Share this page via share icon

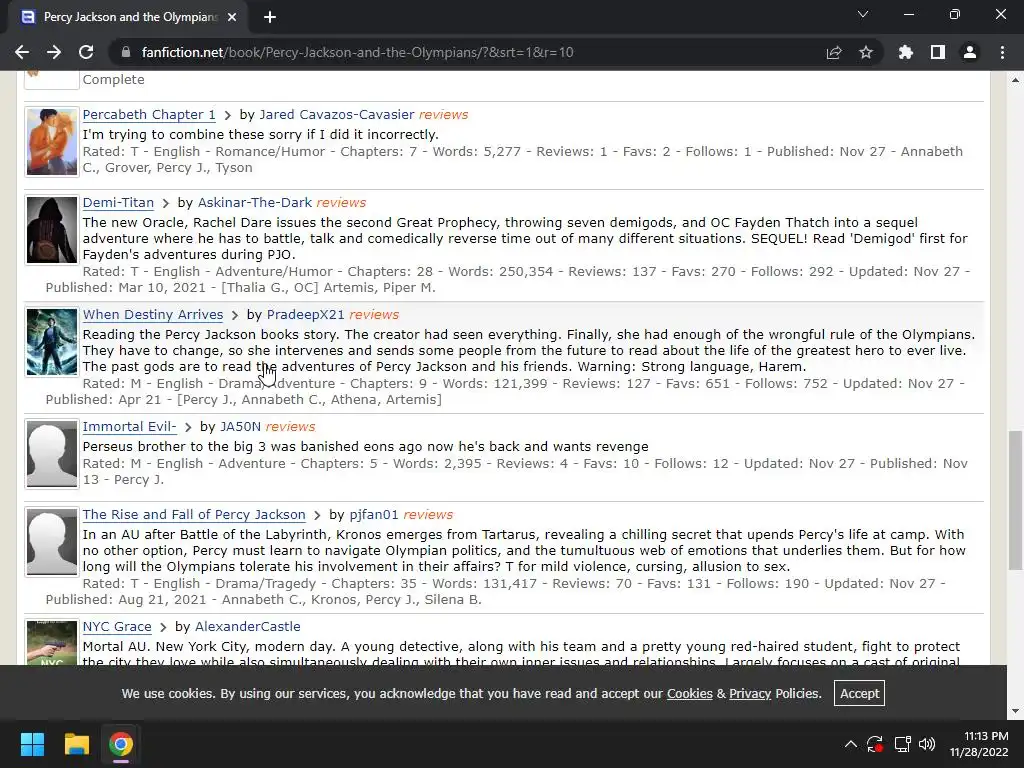pyautogui.click(x=834, y=52)
